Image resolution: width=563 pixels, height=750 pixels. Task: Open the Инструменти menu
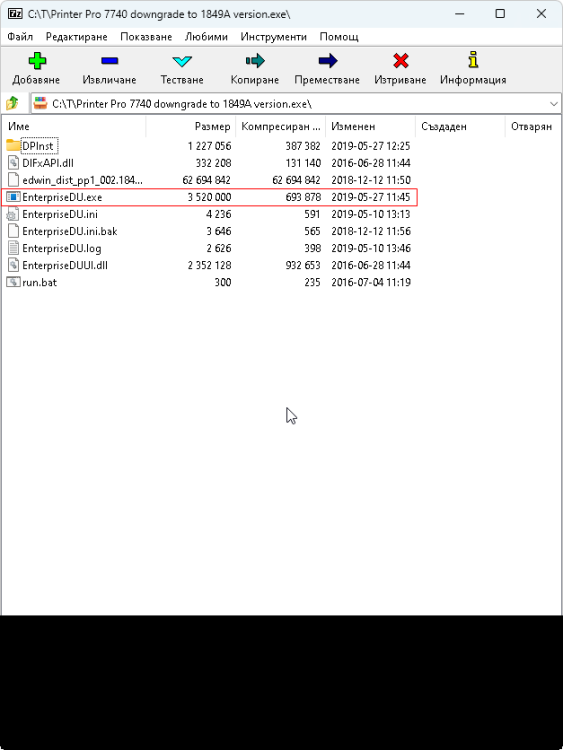[274, 37]
